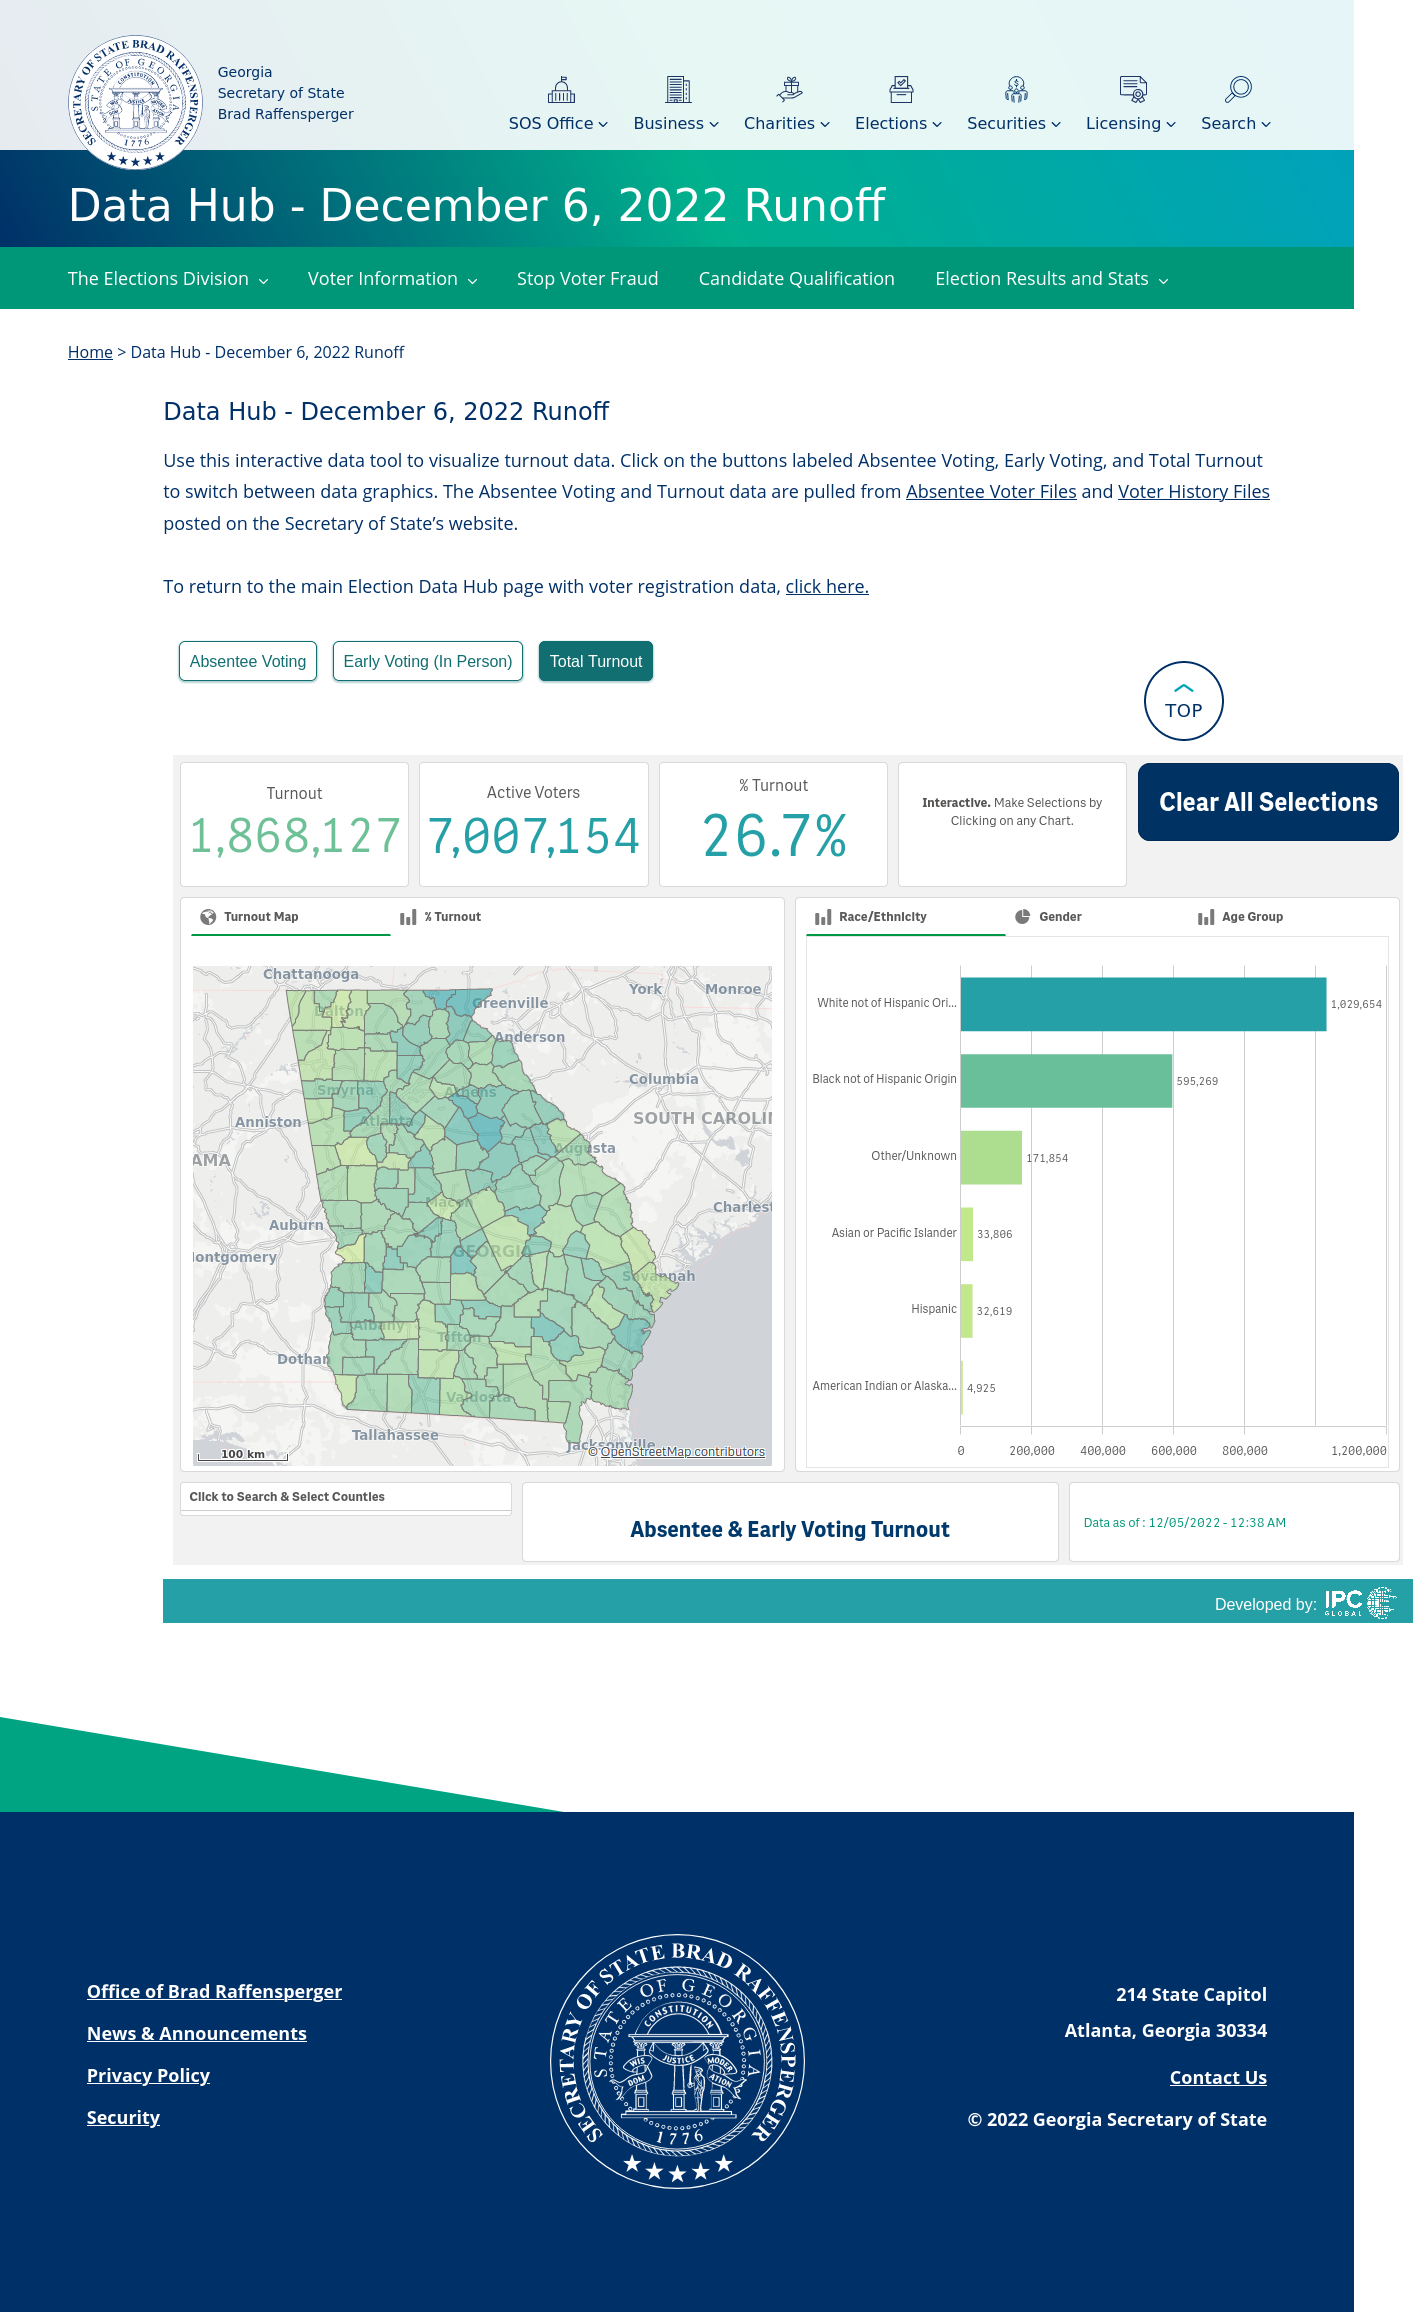The width and height of the screenshot is (1413, 2317).
Task: Switch to the Turnout Map tab
Action: pos(290,917)
